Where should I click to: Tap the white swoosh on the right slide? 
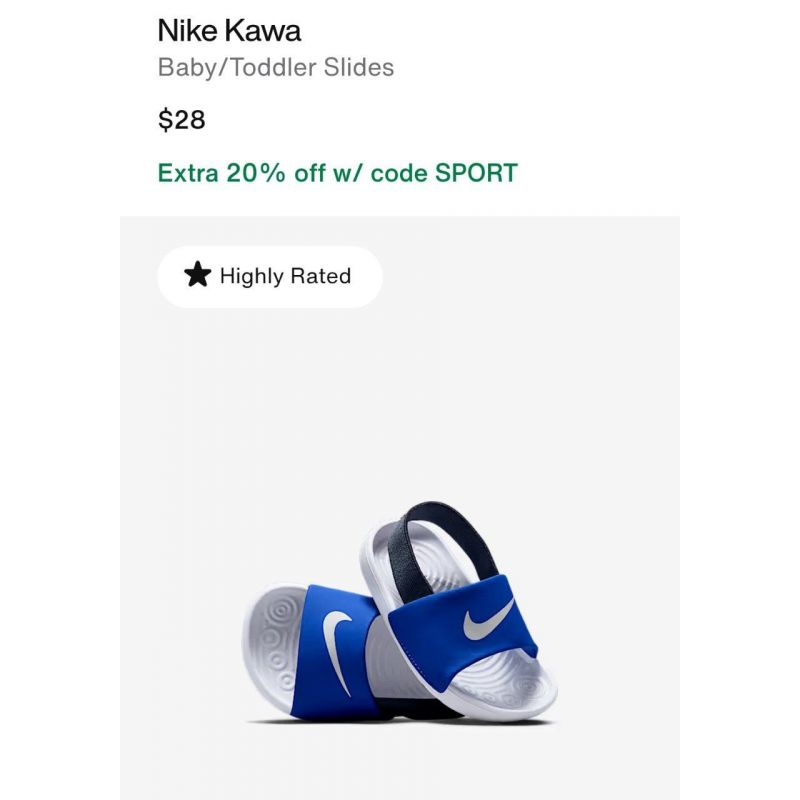point(489,619)
